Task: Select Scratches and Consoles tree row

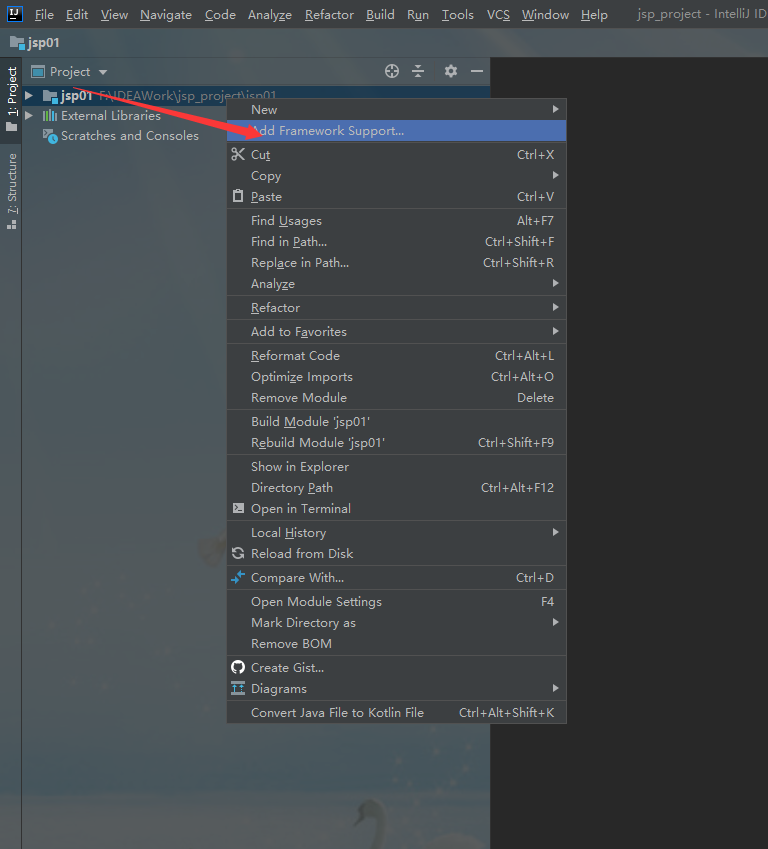Action: (x=256, y=136)
